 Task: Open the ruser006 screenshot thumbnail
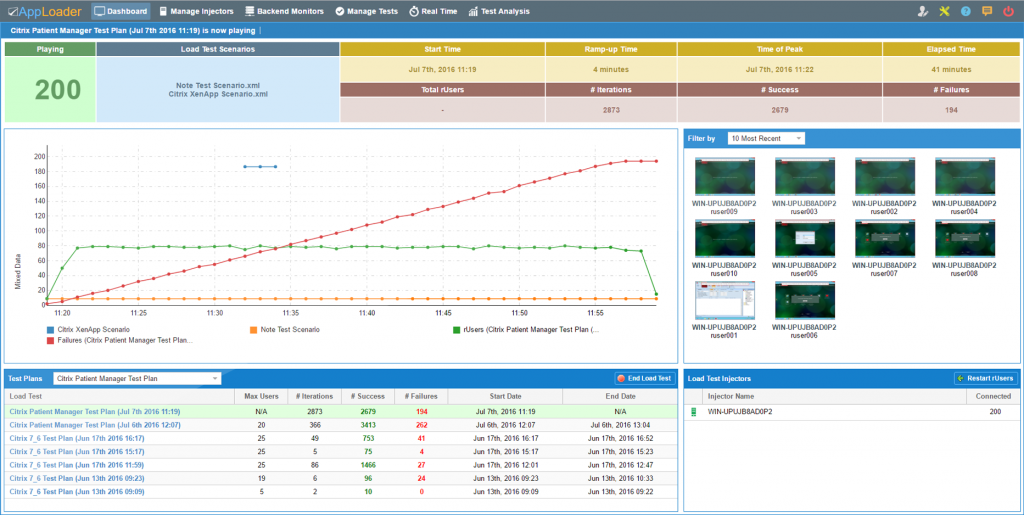[x=805, y=300]
